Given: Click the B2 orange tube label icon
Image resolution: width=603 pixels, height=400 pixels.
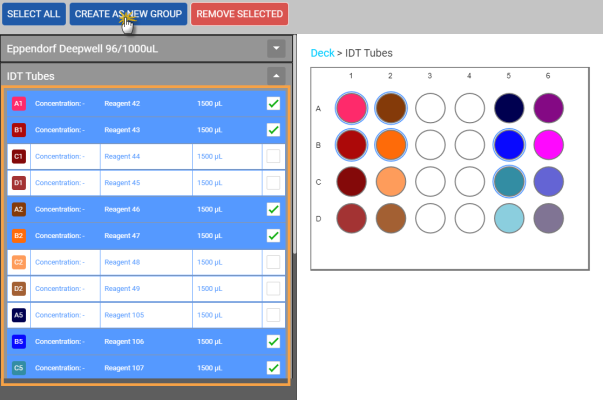Looking at the screenshot, I should click(18, 236).
